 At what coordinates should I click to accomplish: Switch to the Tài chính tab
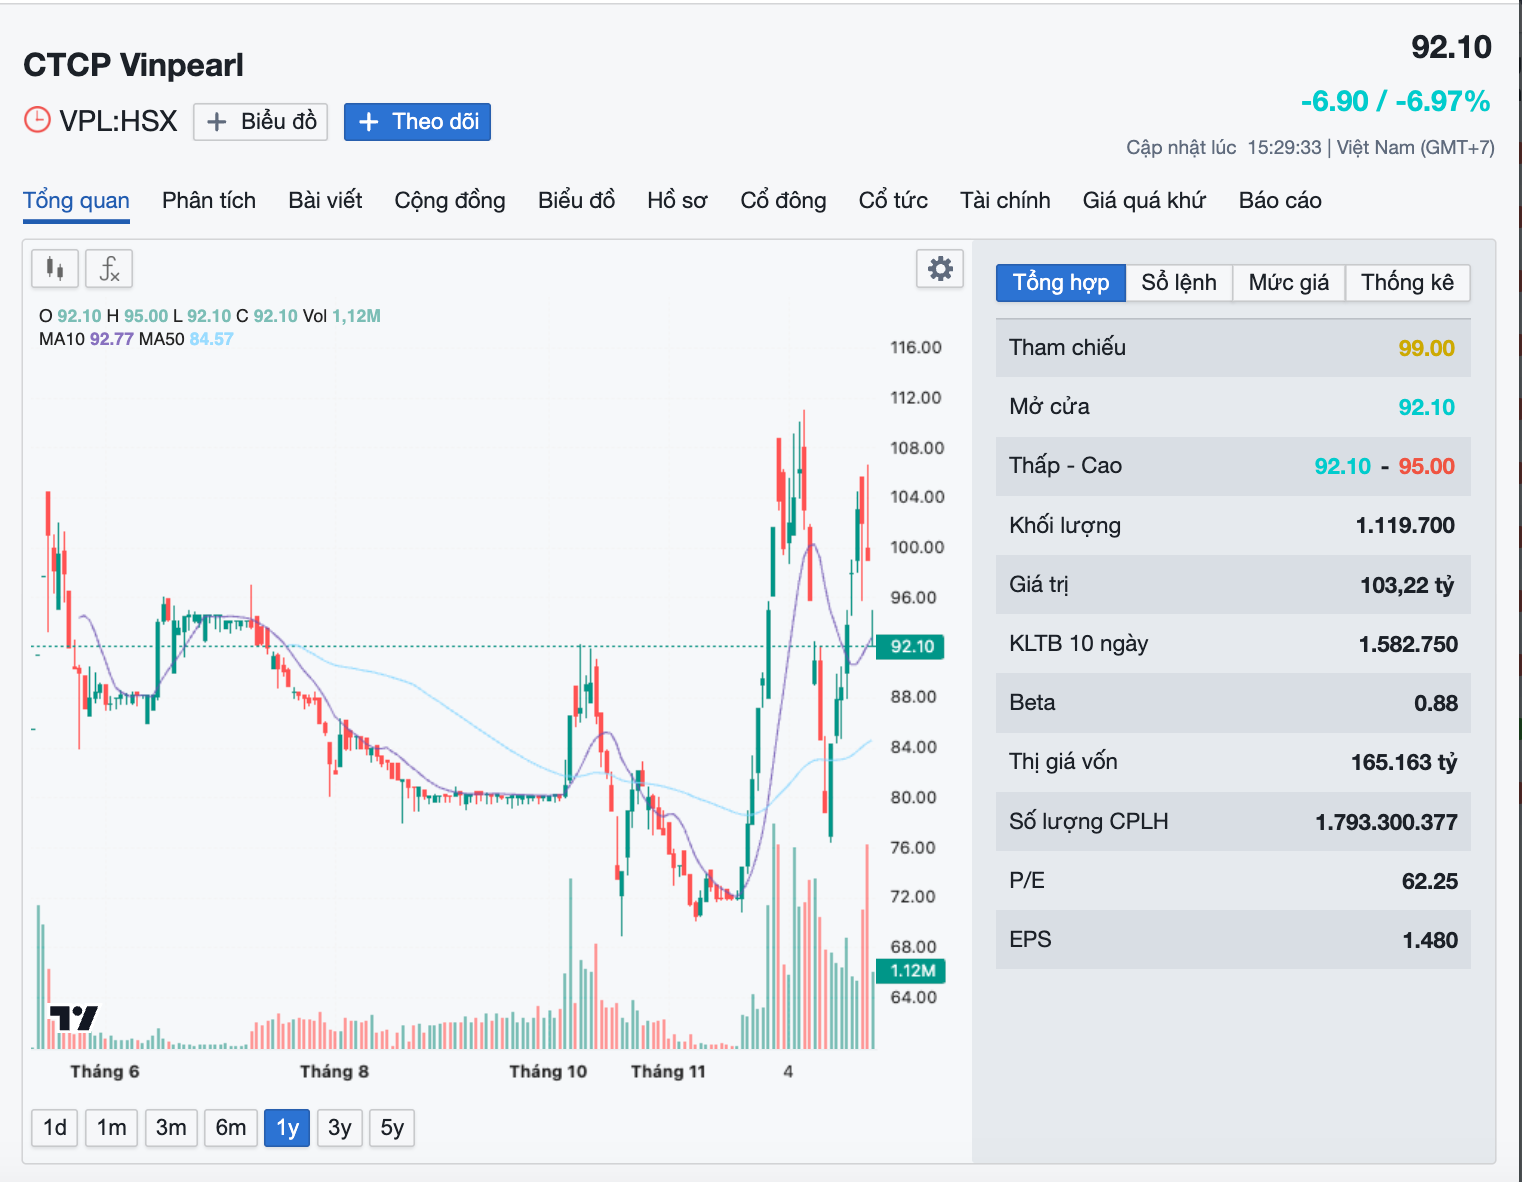pyautogui.click(x=1005, y=201)
